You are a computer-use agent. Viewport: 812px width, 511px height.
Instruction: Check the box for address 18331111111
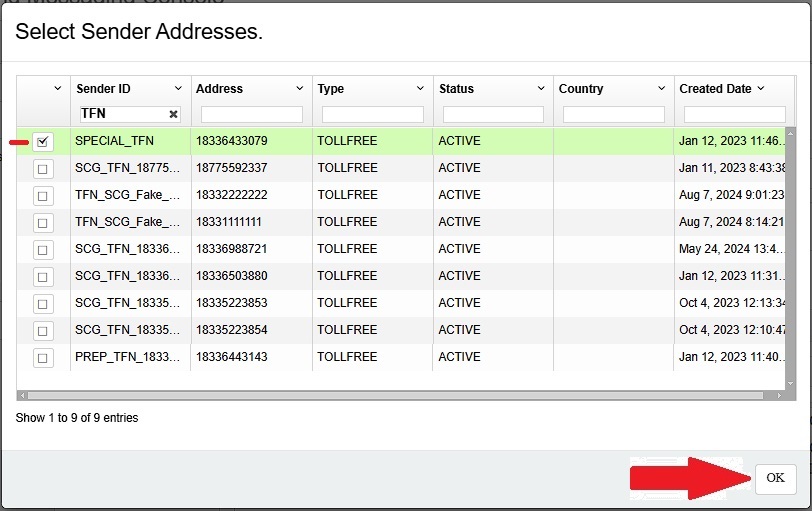43,223
